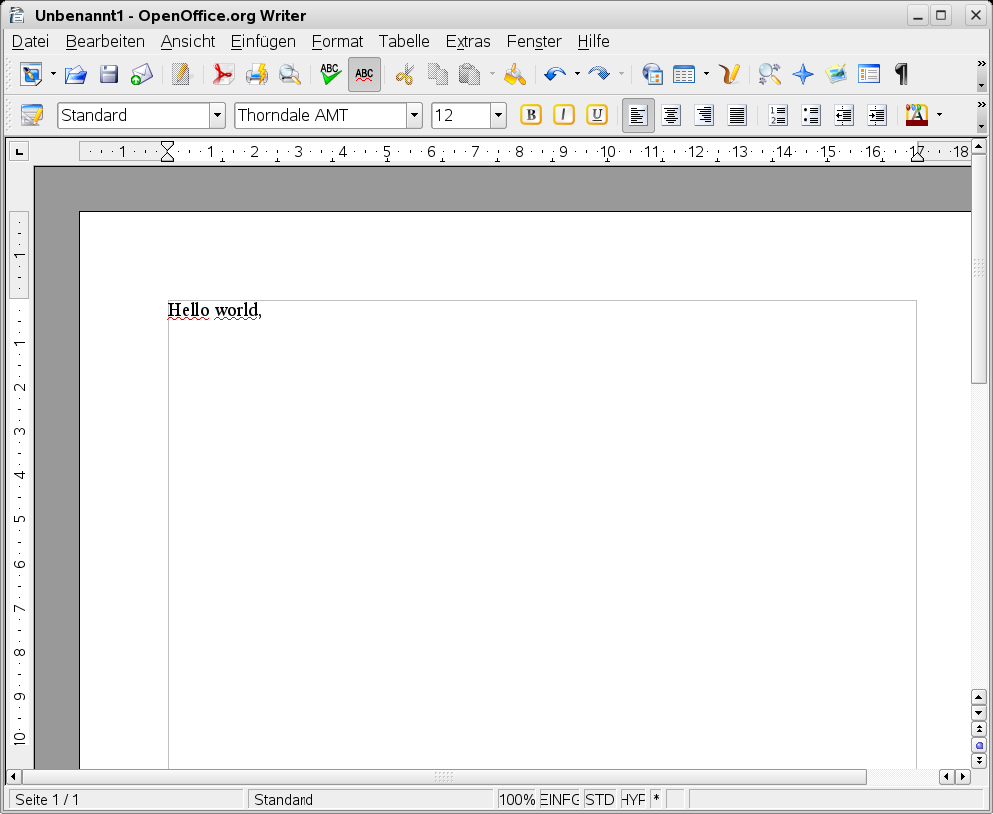Toggle automatic spellchecking
This screenshot has height=814, width=993.
click(x=363, y=74)
